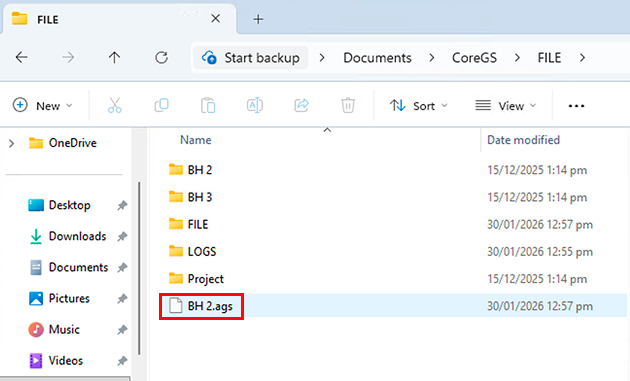Click the Share icon in toolbar

coord(301,106)
